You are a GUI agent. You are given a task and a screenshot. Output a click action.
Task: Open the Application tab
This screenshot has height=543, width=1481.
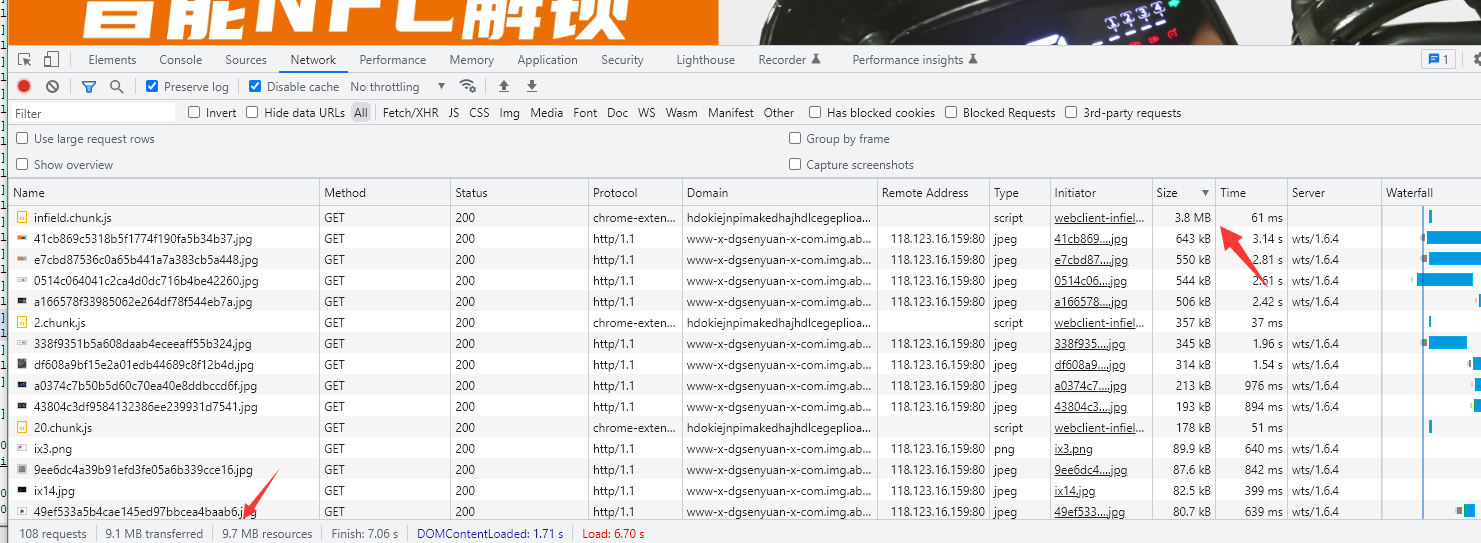[547, 60]
